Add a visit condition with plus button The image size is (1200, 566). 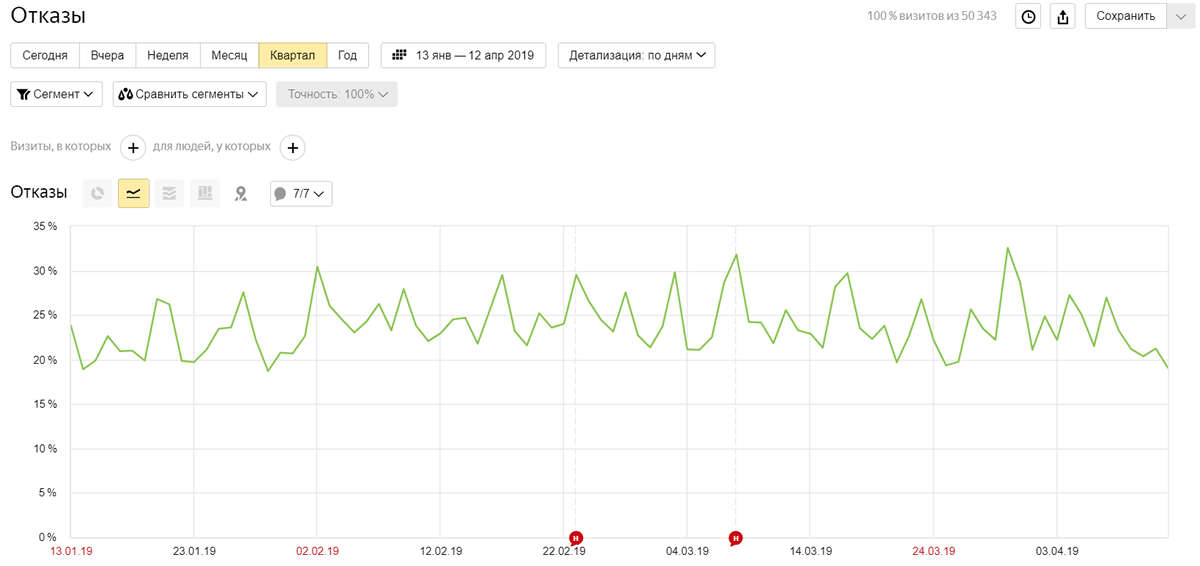pyautogui.click(x=133, y=147)
